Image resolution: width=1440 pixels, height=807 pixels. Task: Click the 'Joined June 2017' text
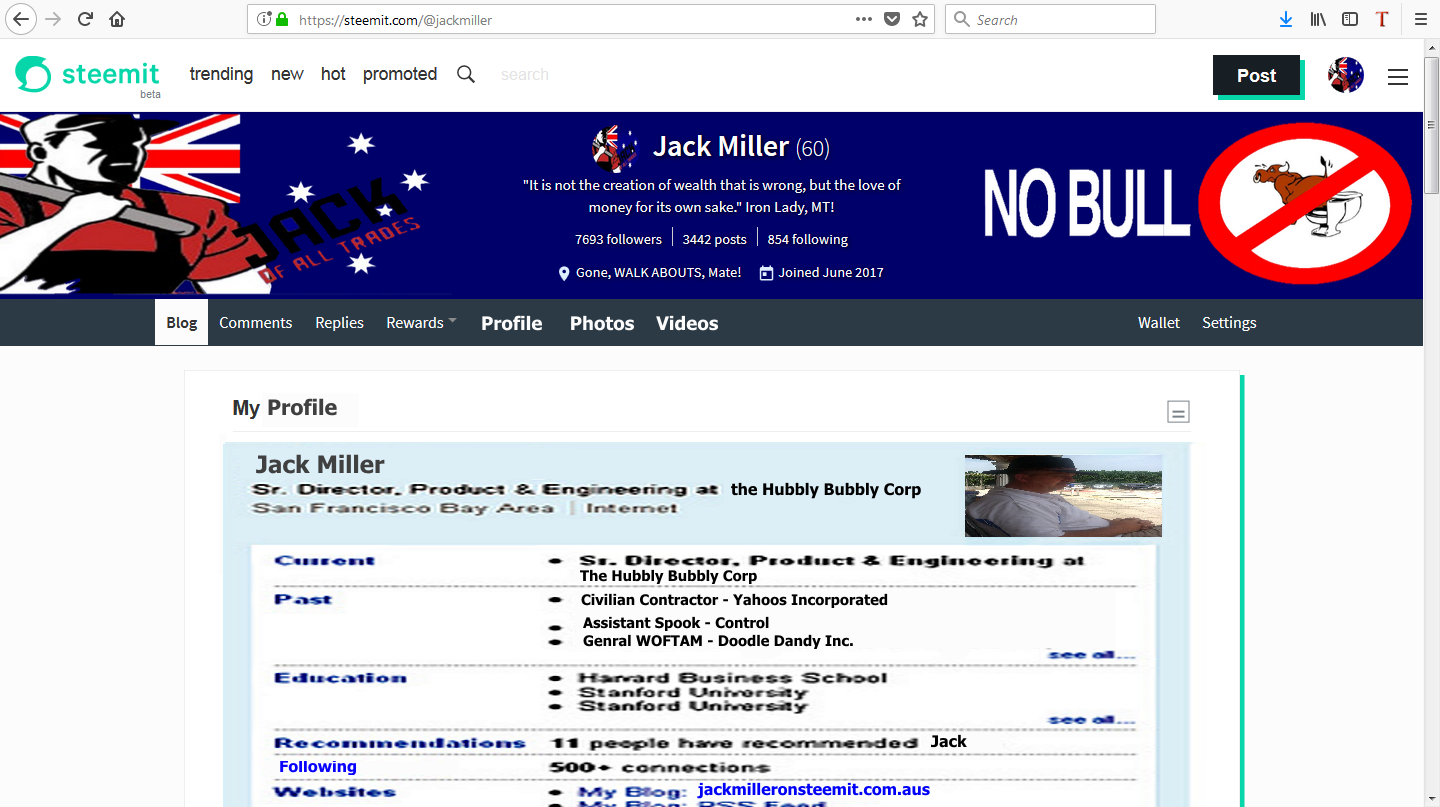pyautogui.click(x=831, y=272)
